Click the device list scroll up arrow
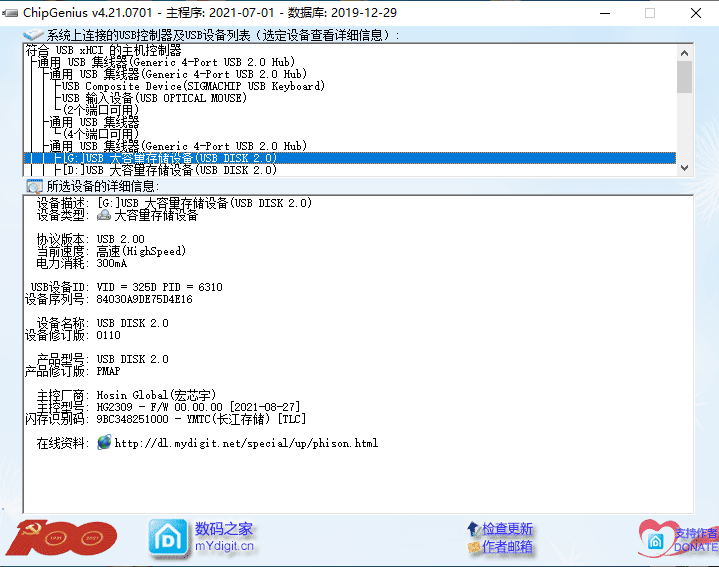 point(684,53)
